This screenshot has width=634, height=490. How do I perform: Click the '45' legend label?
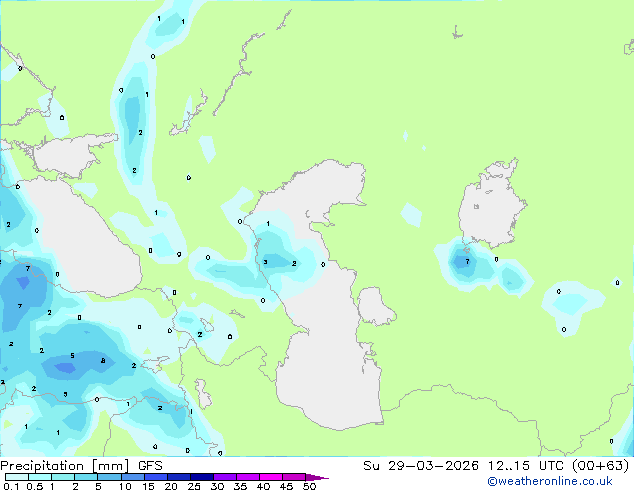(x=286, y=486)
